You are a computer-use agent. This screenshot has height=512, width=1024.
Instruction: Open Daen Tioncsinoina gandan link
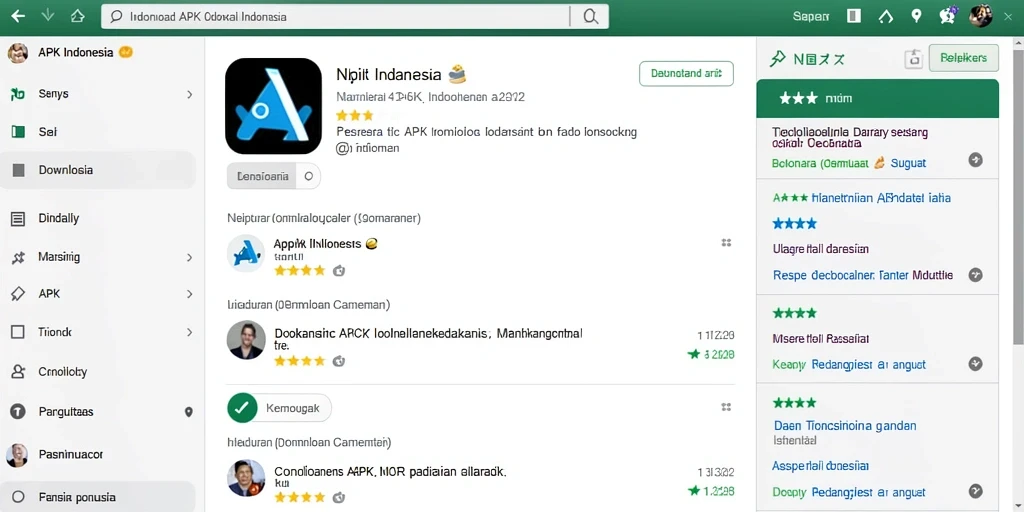(844, 426)
